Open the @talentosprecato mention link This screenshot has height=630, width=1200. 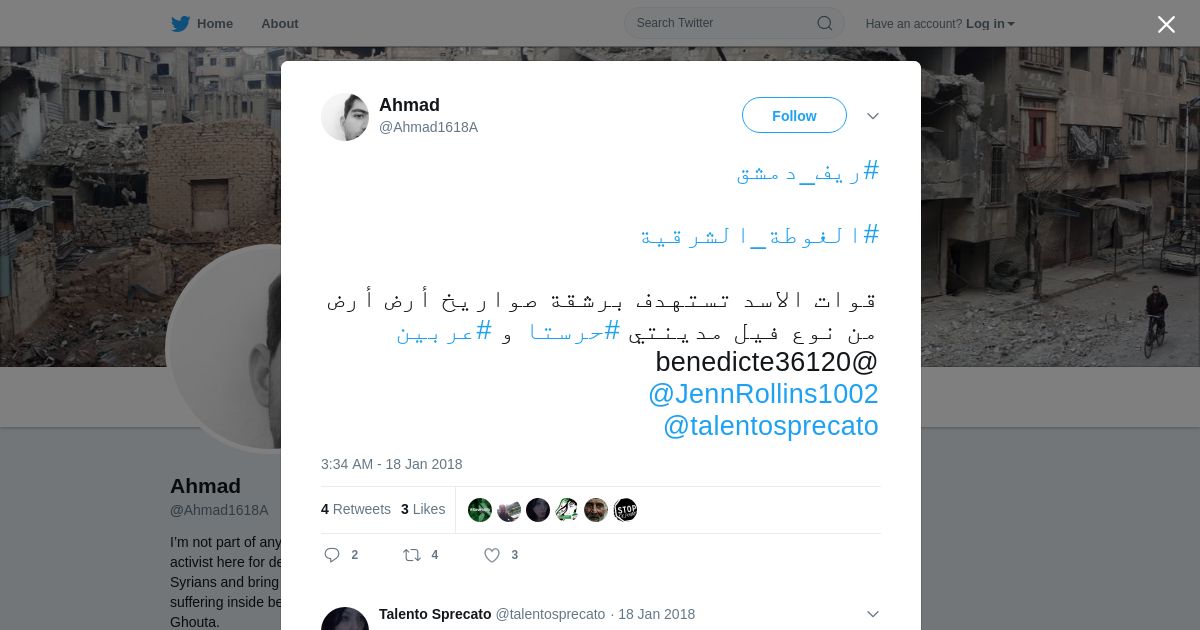771,426
